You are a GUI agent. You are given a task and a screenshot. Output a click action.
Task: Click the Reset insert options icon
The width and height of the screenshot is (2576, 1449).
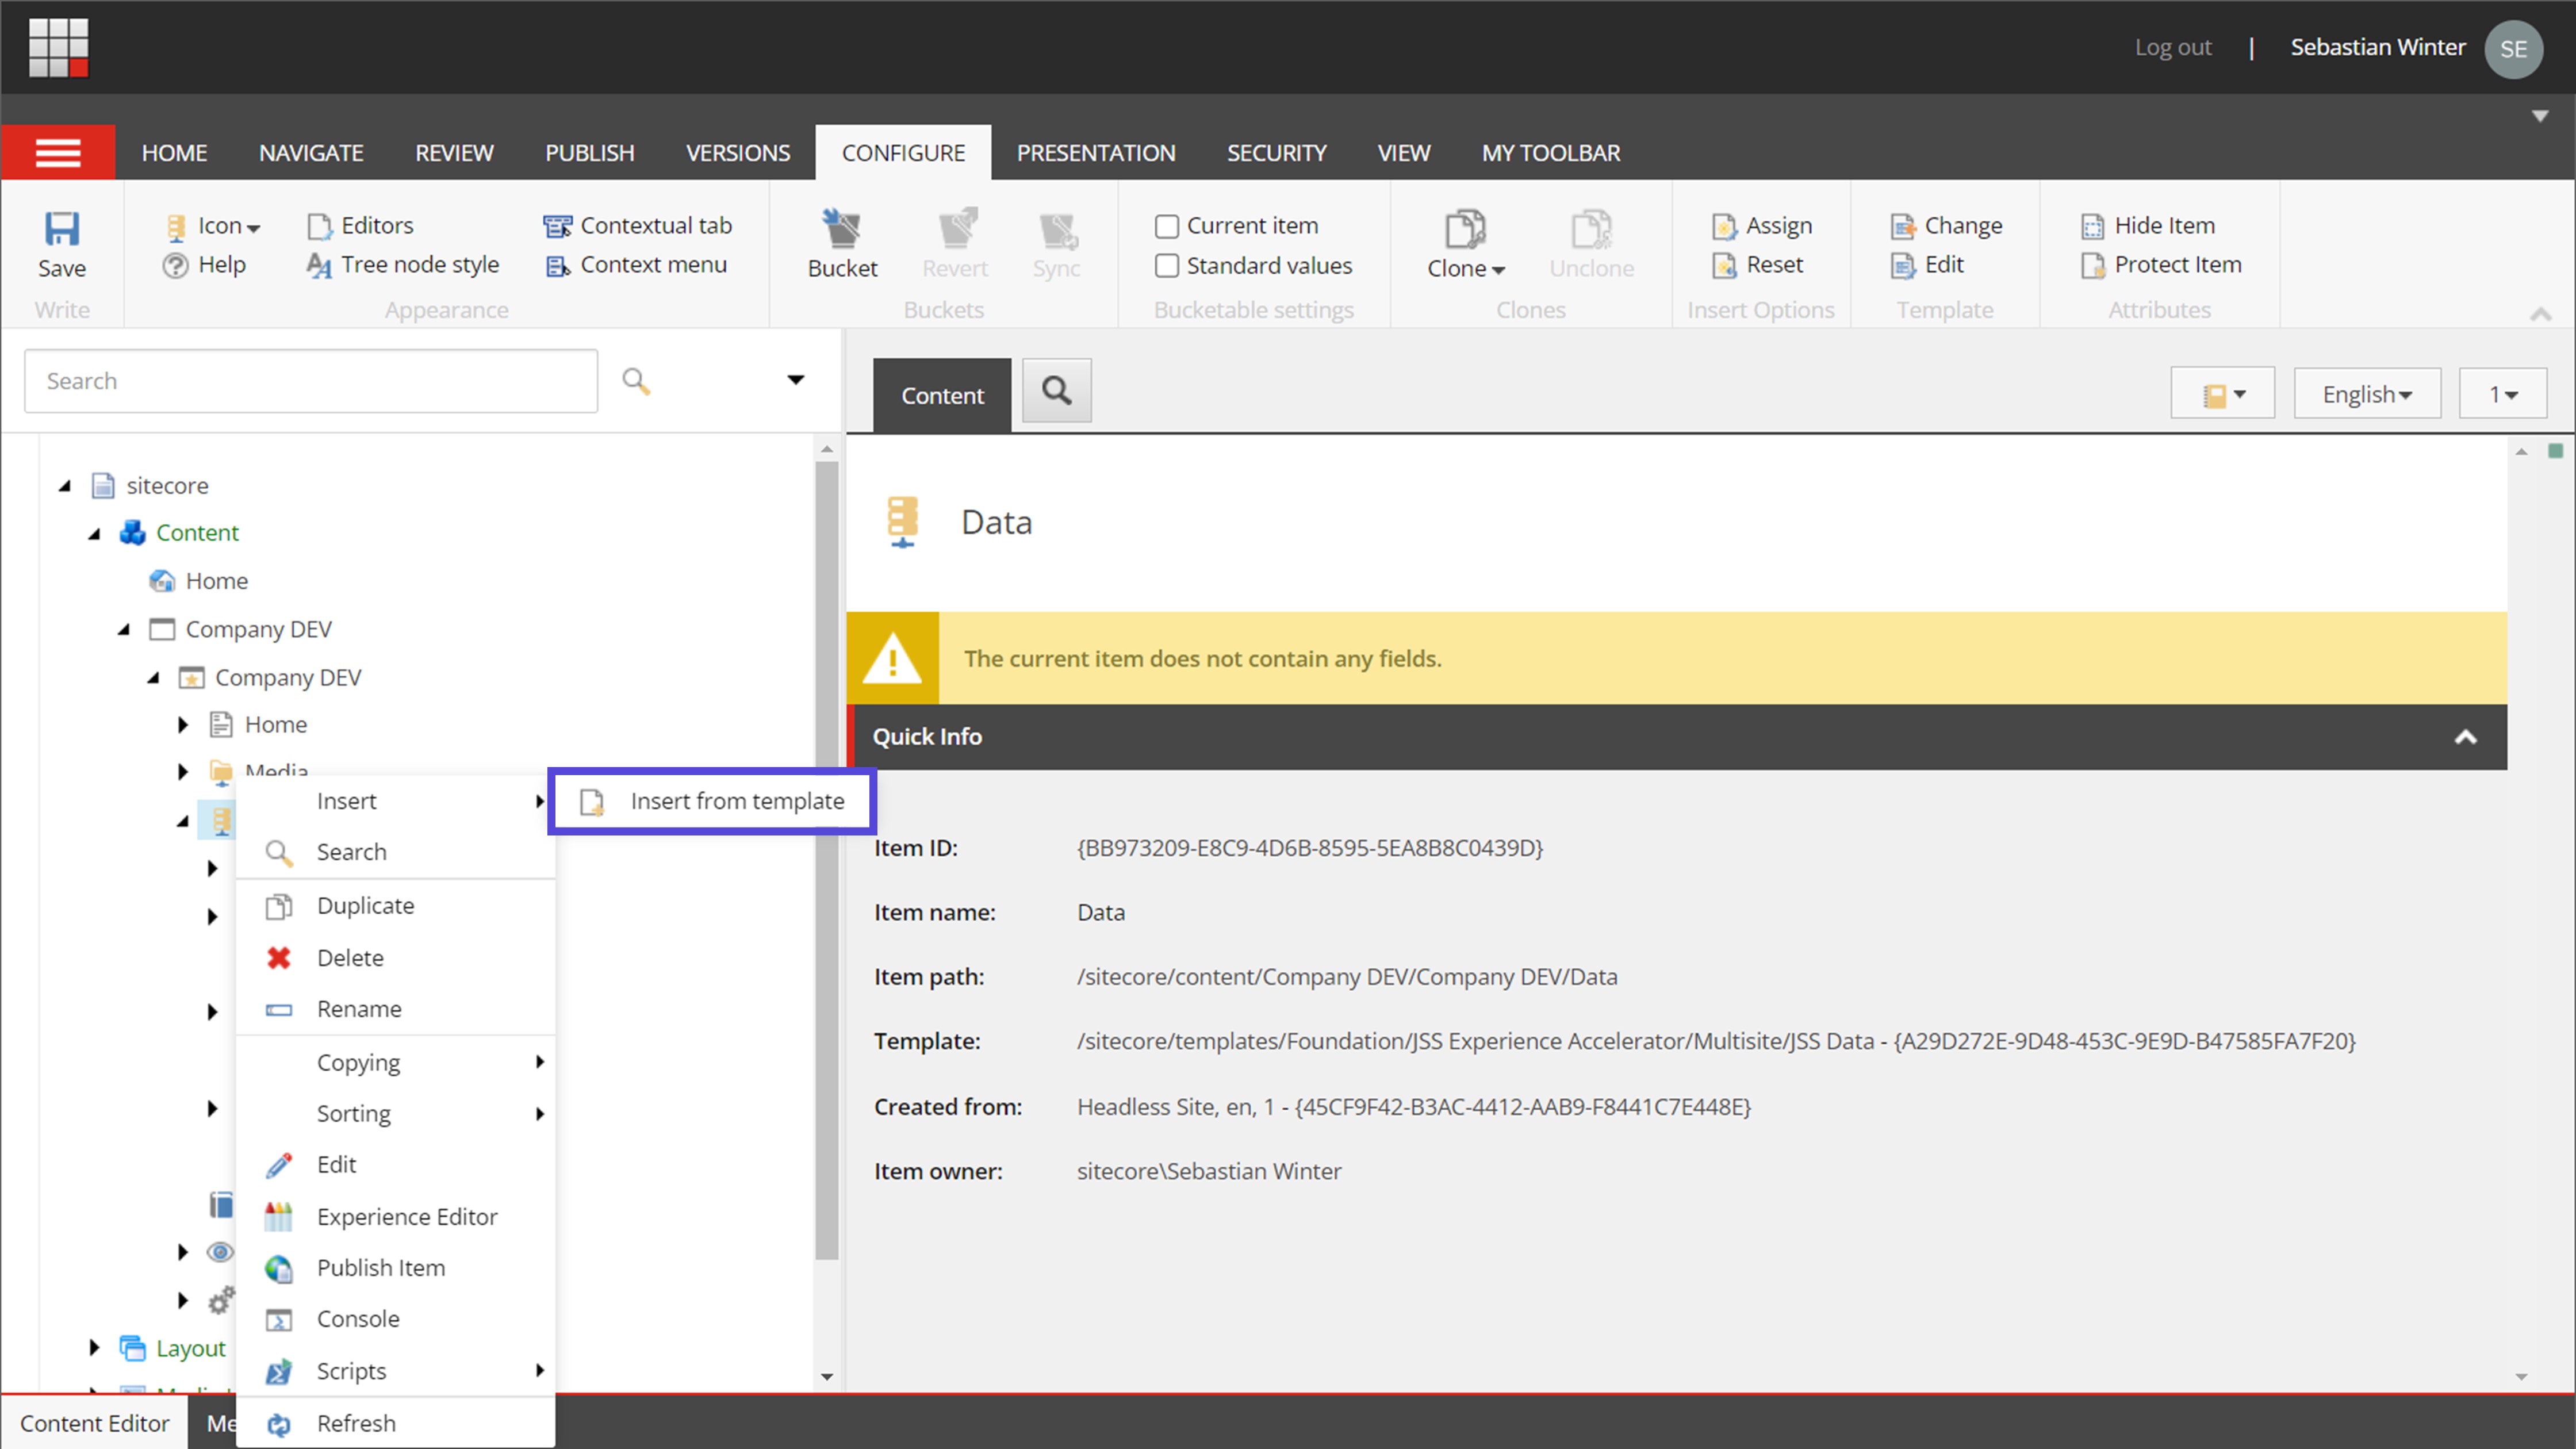tap(1725, 265)
